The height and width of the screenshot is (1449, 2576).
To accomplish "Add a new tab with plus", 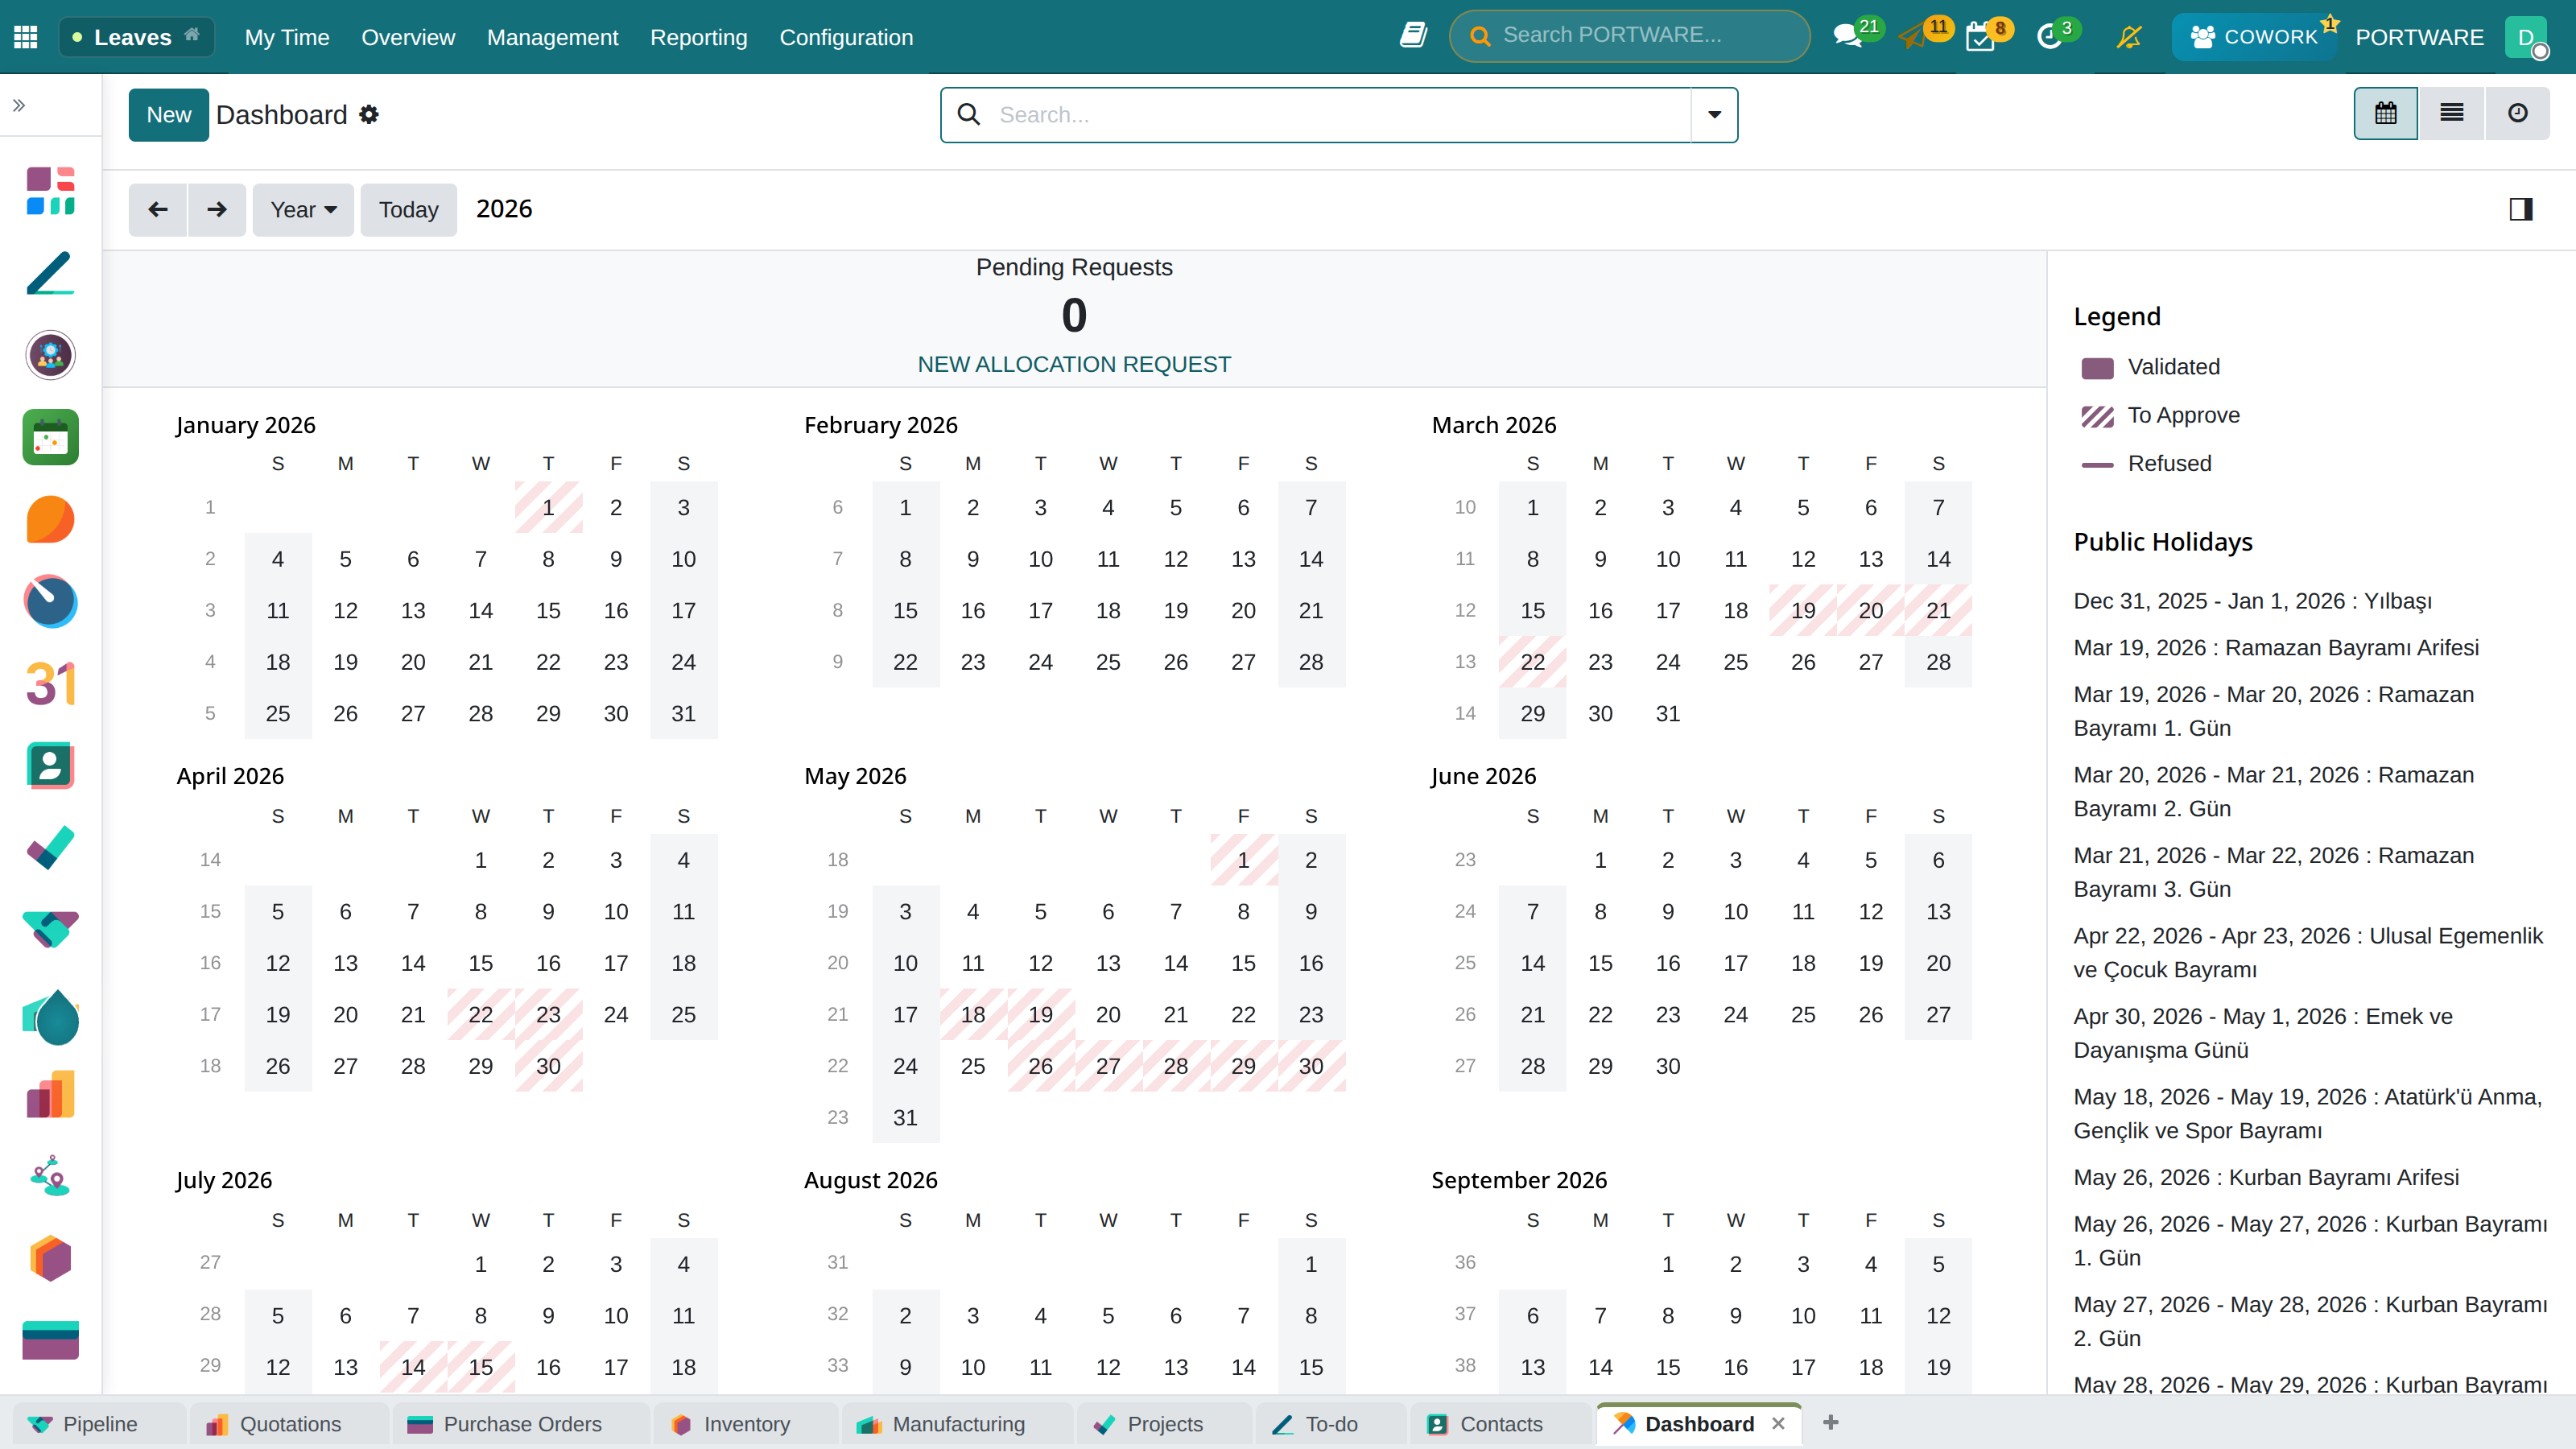I will point(1830,1422).
